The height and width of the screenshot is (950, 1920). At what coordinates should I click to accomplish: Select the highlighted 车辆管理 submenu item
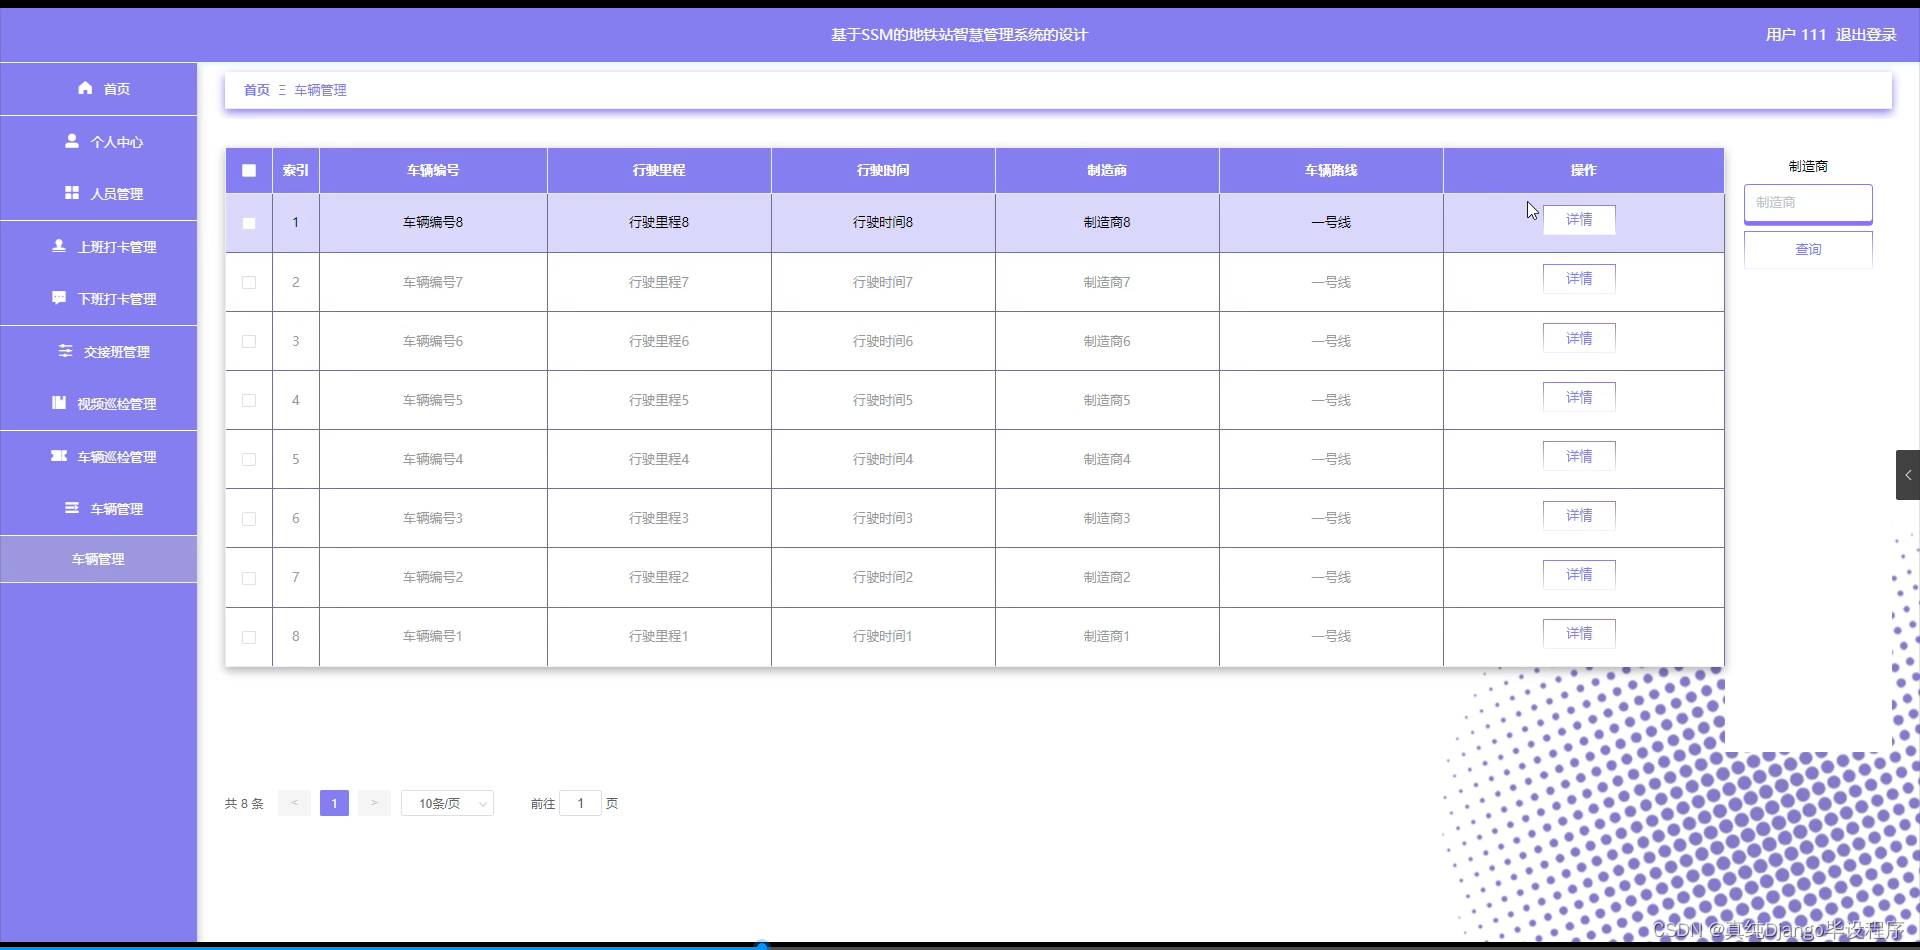point(98,559)
